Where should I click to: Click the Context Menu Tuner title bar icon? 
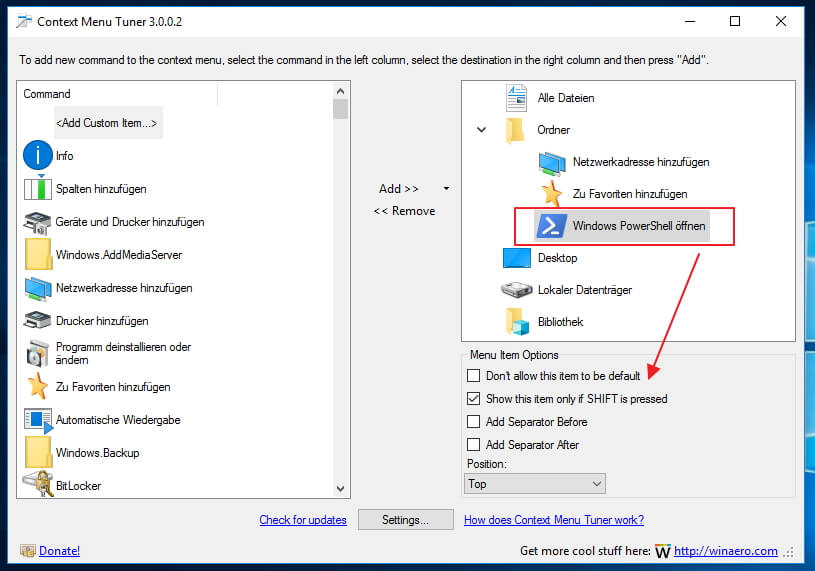tap(24, 21)
